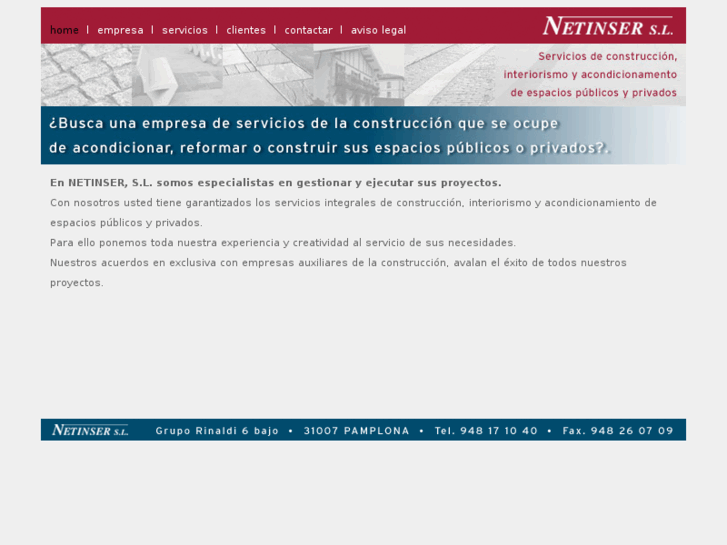Click footer text '31007 PAMPLONA'

(x=357, y=431)
